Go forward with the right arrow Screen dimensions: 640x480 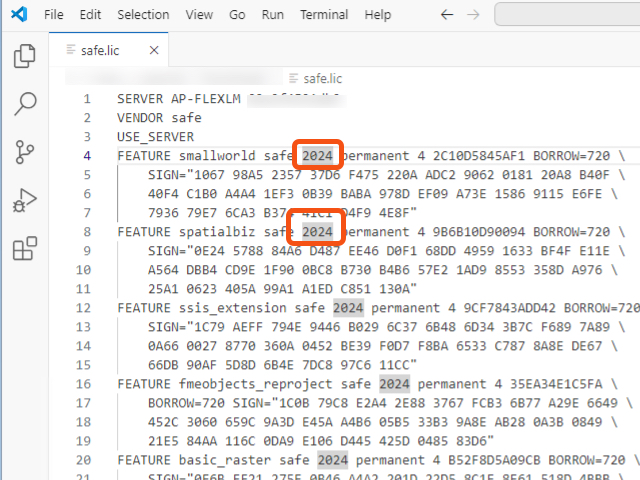pos(473,15)
